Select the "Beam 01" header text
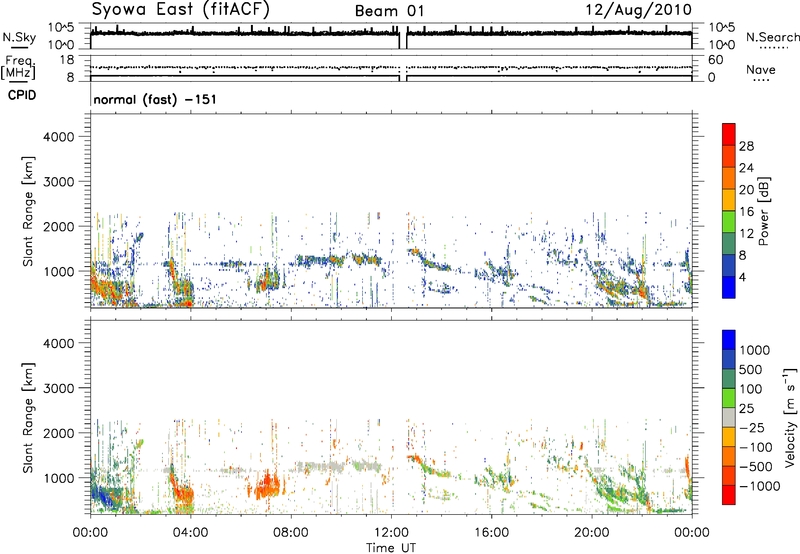This screenshot has width=800, height=554. 389,11
